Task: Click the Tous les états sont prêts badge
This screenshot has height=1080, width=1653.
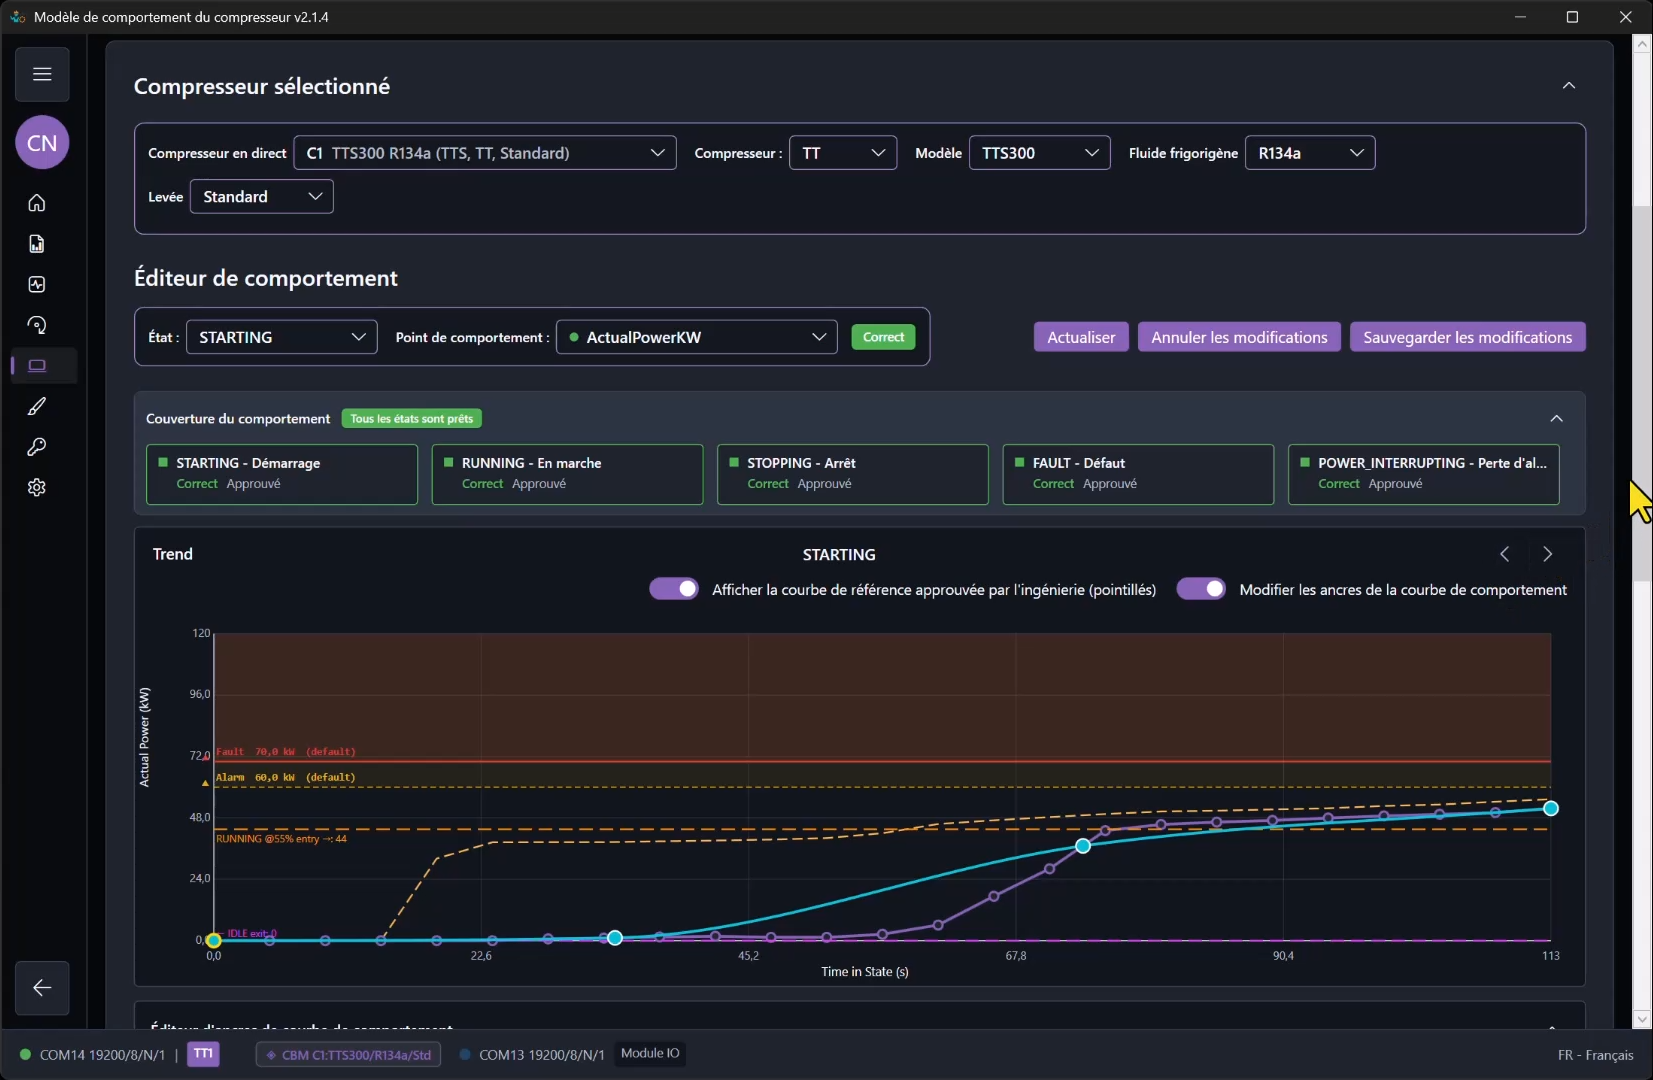Action: click(412, 419)
